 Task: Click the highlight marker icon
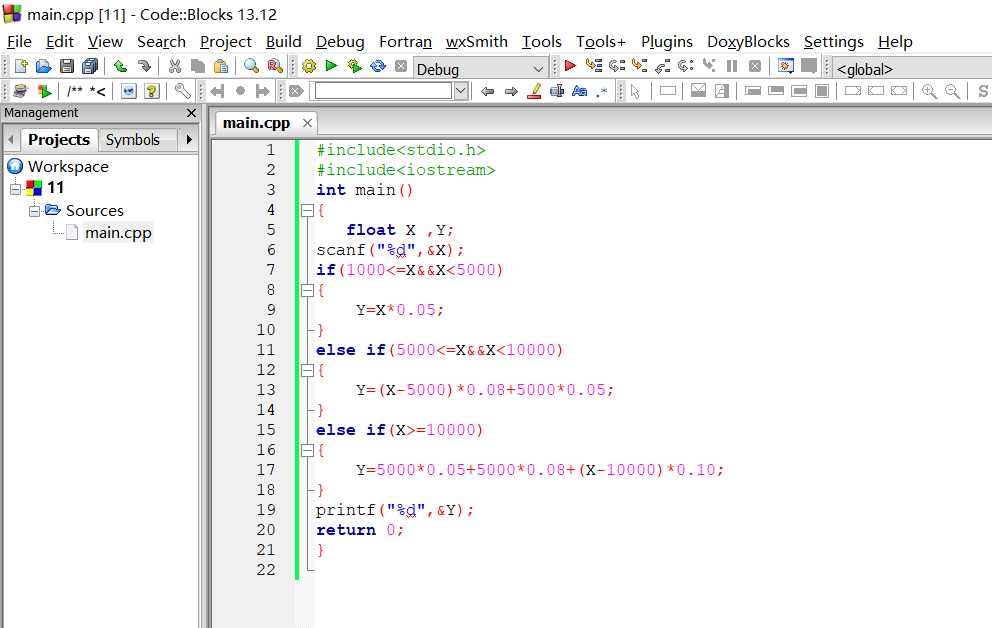[x=534, y=91]
